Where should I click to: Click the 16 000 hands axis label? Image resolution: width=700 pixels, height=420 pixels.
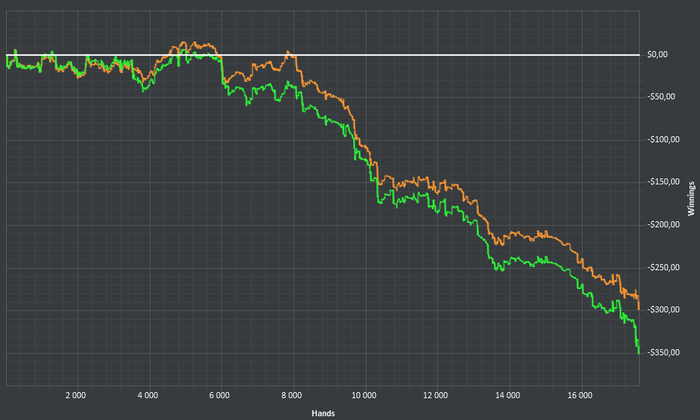click(x=580, y=395)
